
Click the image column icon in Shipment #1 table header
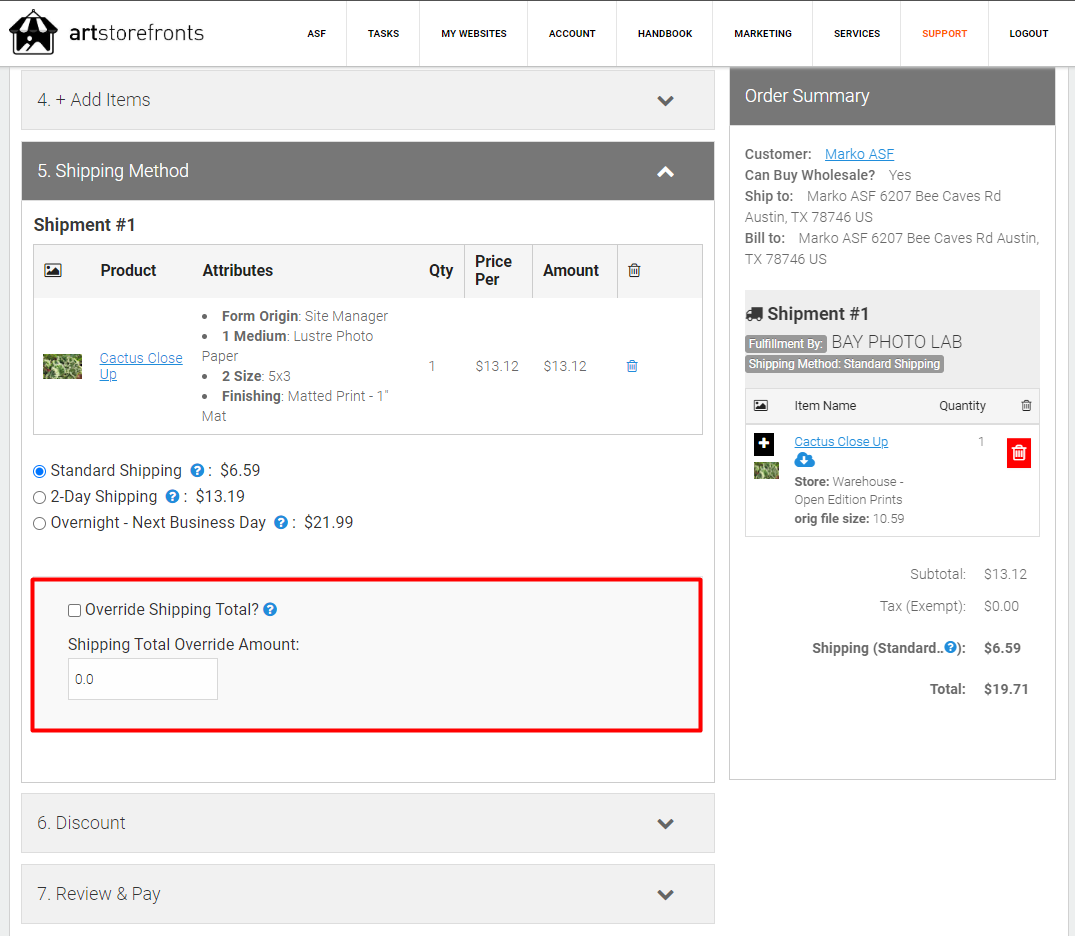(x=53, y=270)
